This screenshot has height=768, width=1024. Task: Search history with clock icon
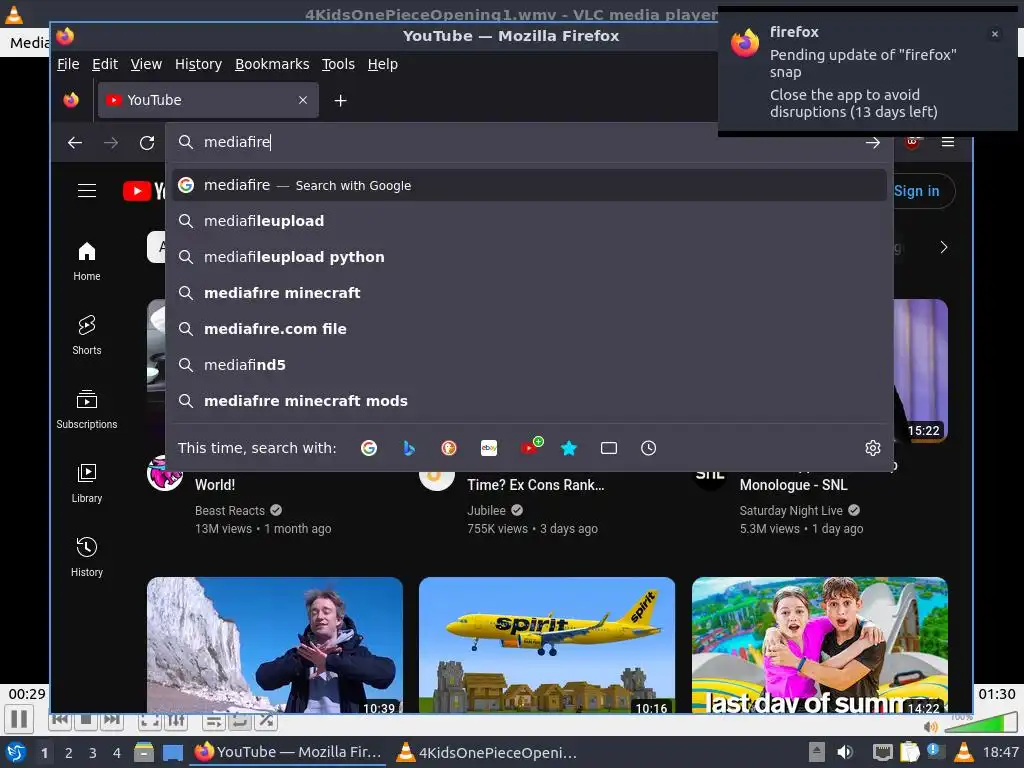click(x=648, y=448)
